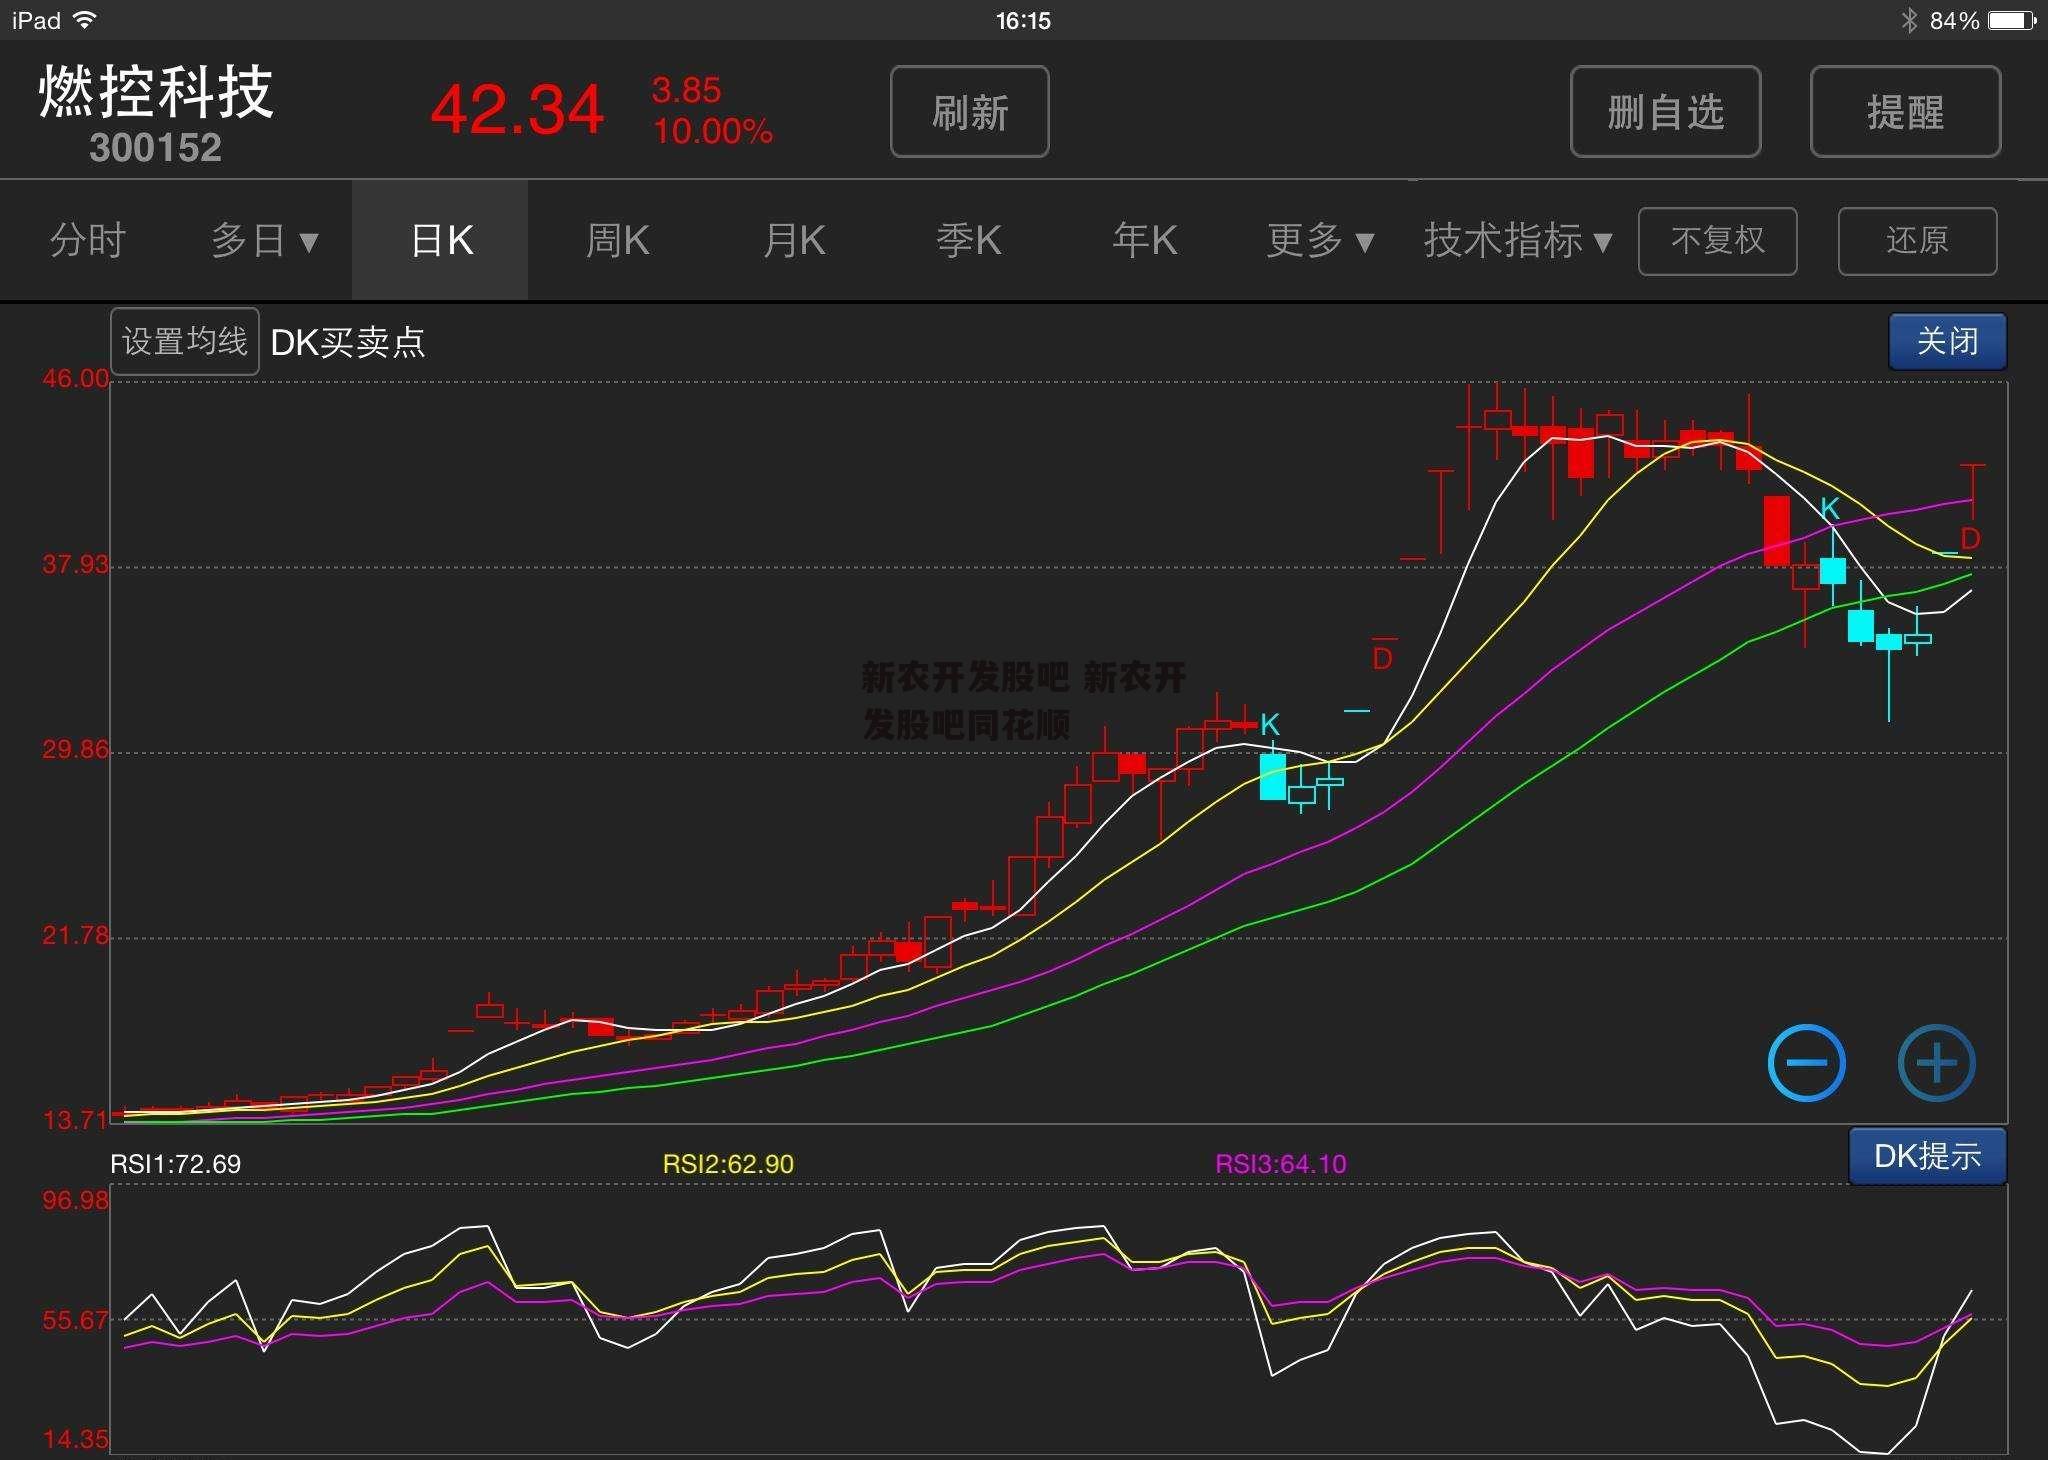Image resolution: width=2048 pixels, height=1460 pixels.
Task: Tap the 46.00 price axis label
Action: 76,378
